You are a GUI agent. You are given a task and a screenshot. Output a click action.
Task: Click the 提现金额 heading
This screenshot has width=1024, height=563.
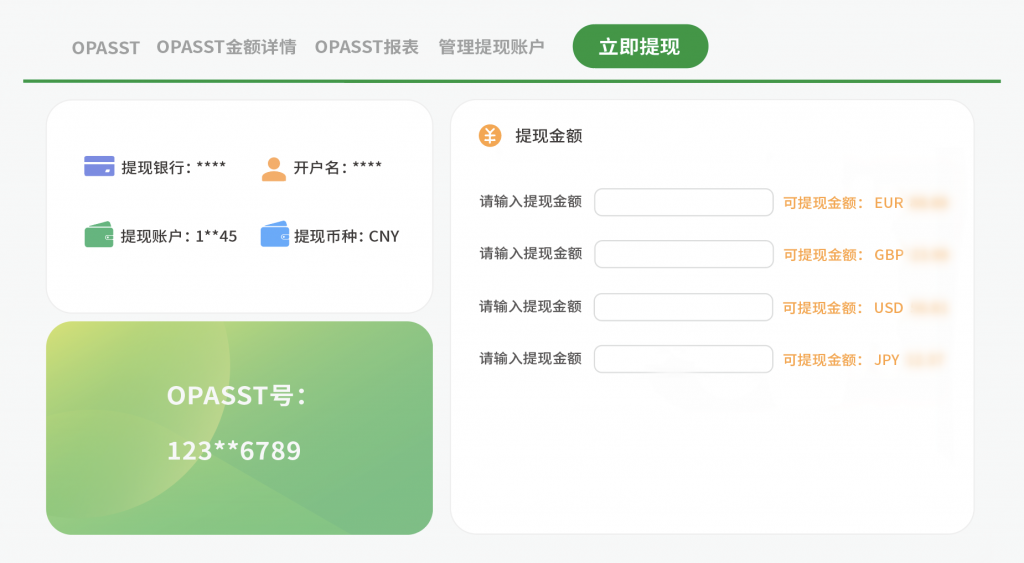[x=549, y=136]
